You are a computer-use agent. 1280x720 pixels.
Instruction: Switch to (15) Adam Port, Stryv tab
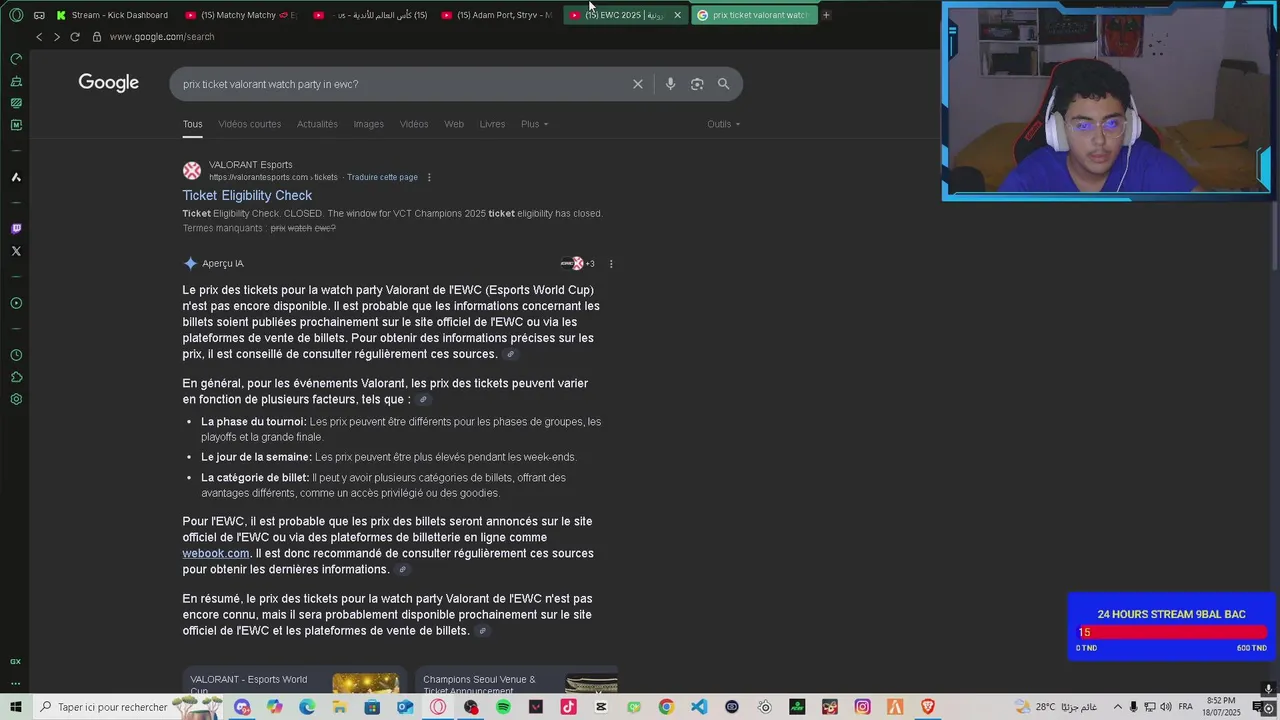[497, 15]
